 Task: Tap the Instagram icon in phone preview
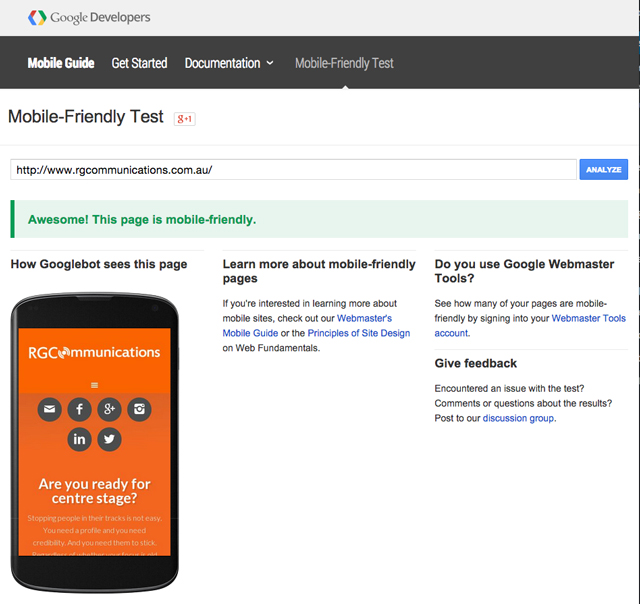139,409
